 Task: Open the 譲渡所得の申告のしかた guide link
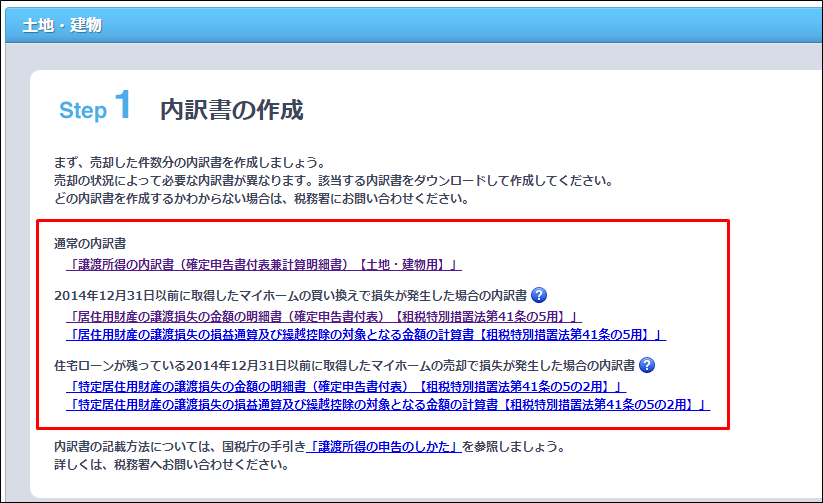coord(384,447)
